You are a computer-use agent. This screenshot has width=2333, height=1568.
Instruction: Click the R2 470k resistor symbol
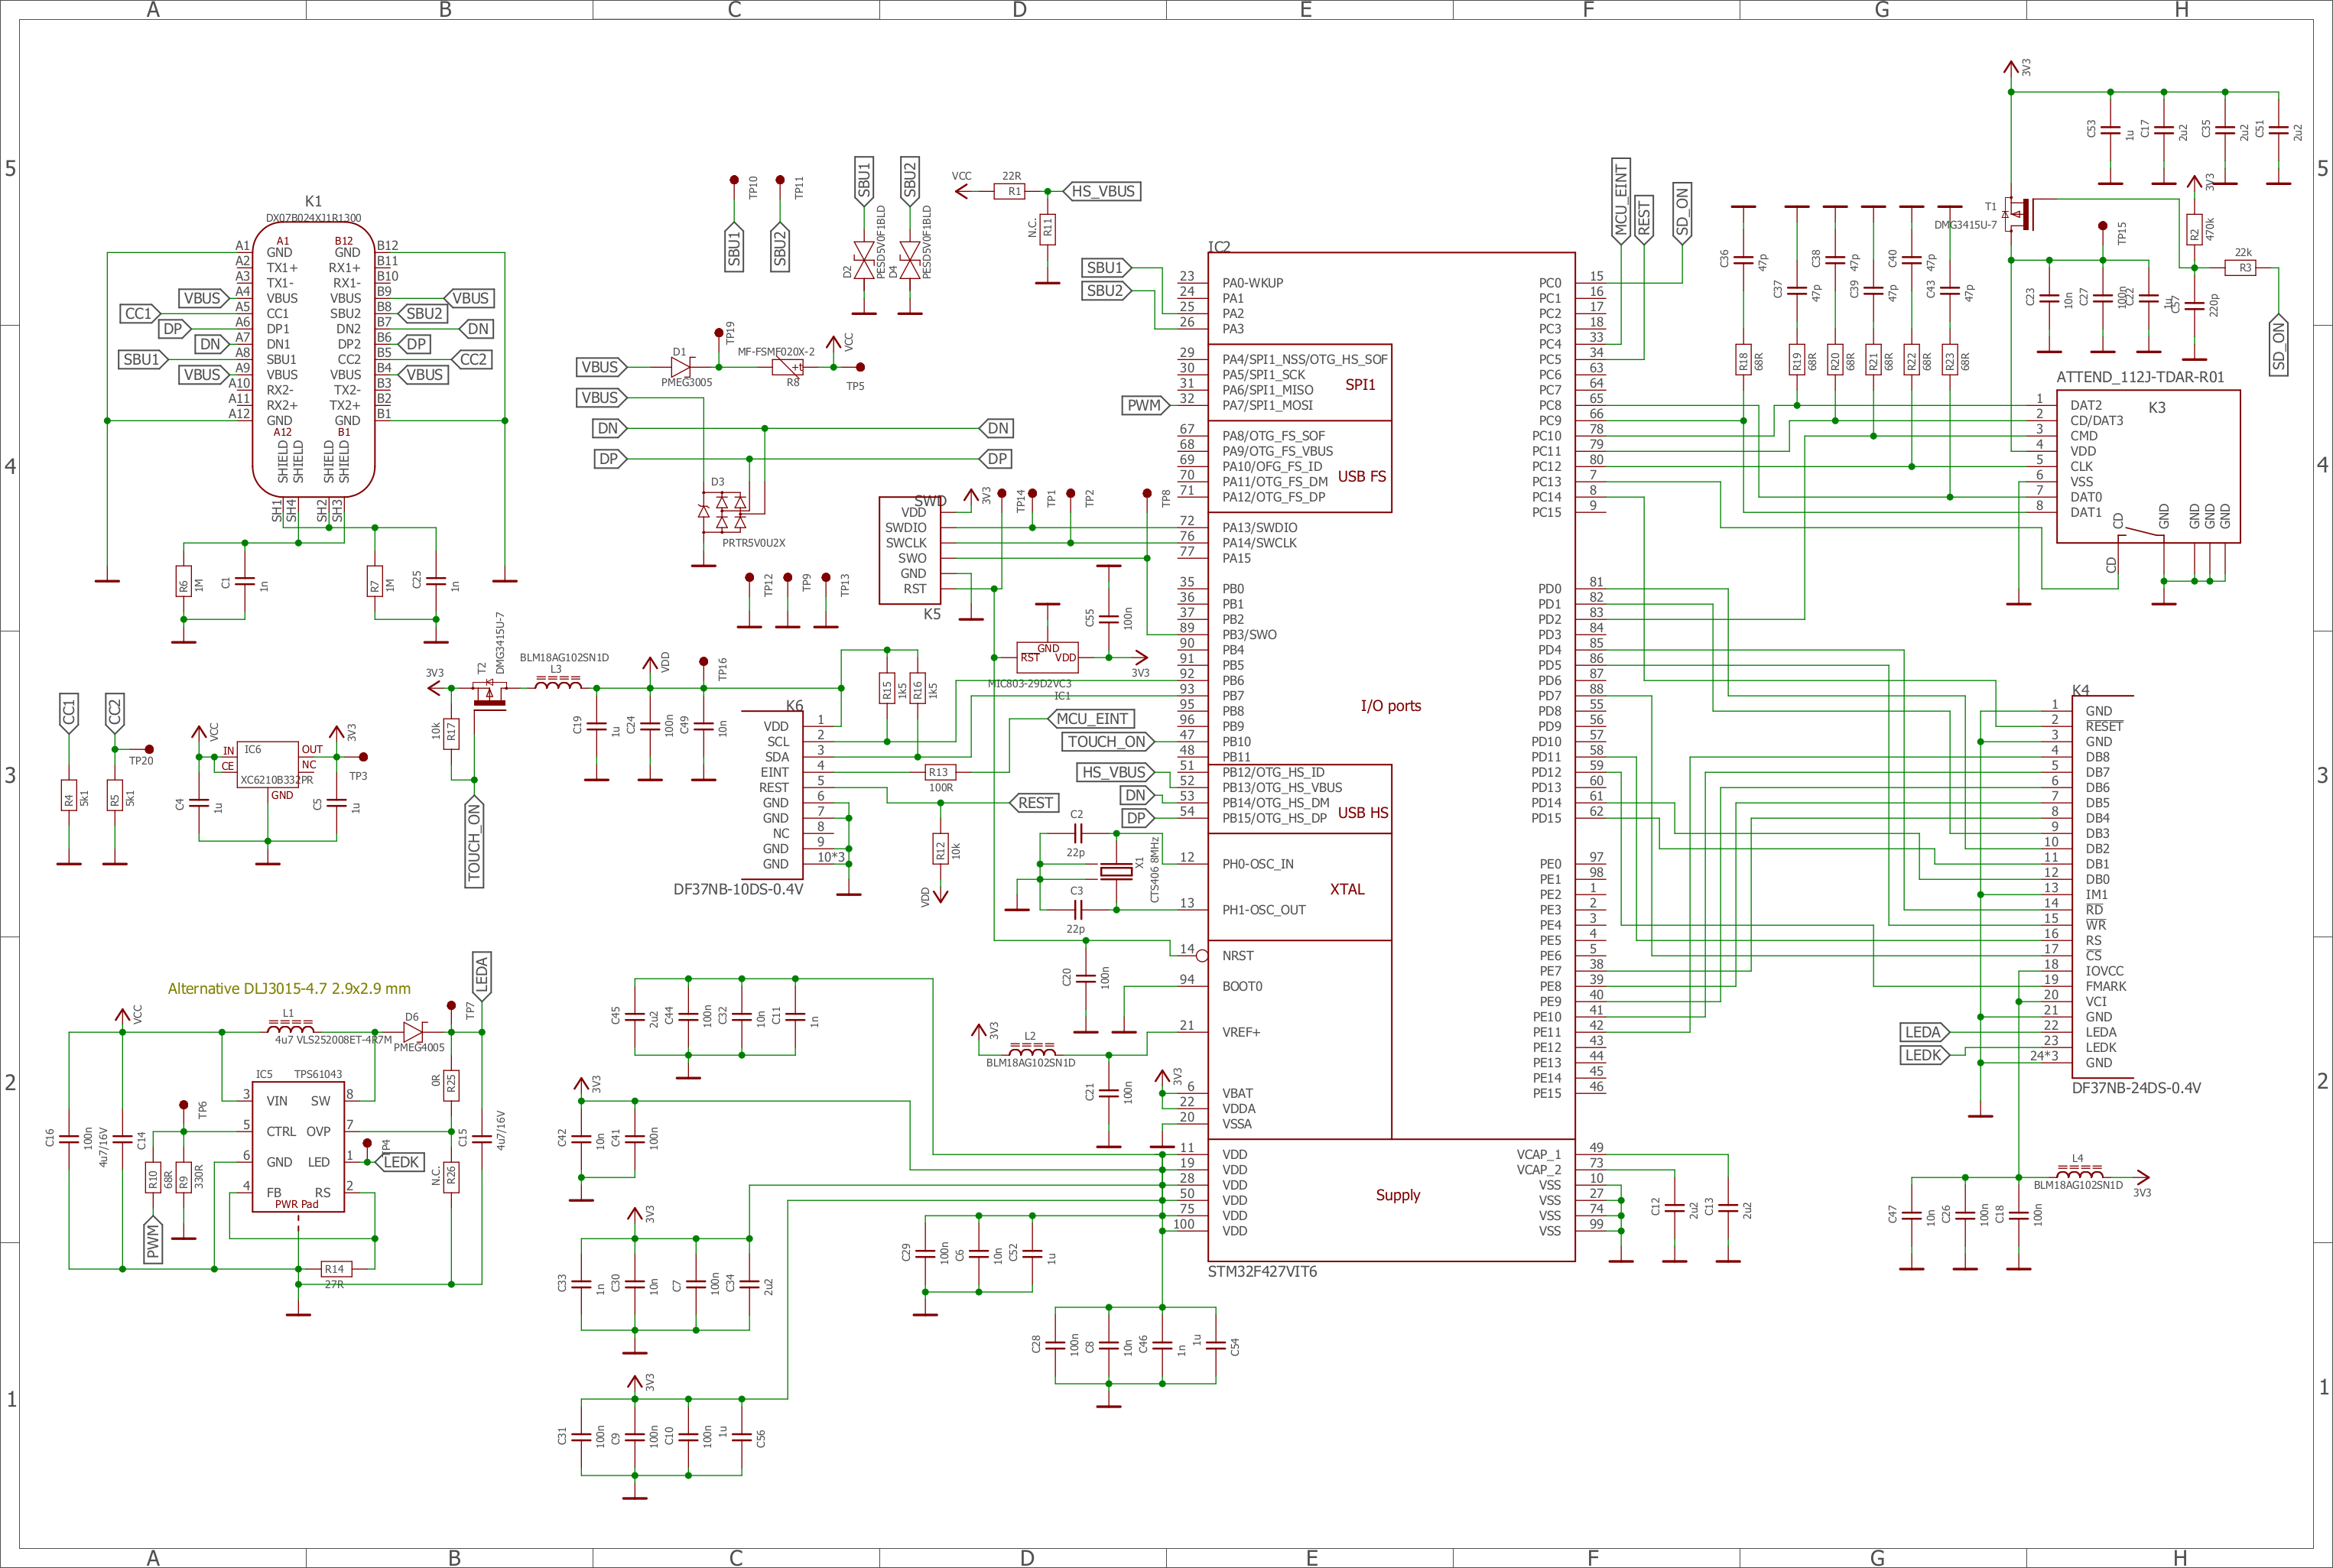(2195, 230)
